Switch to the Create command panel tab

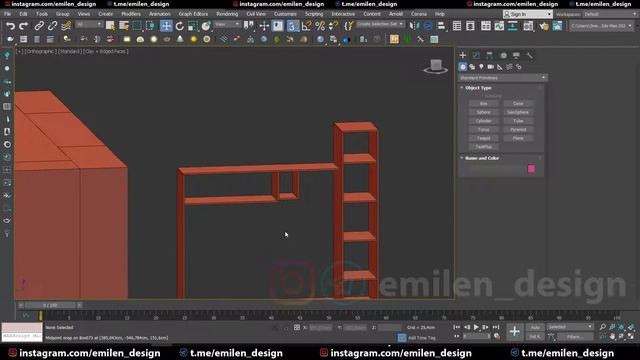coord(462,55)
